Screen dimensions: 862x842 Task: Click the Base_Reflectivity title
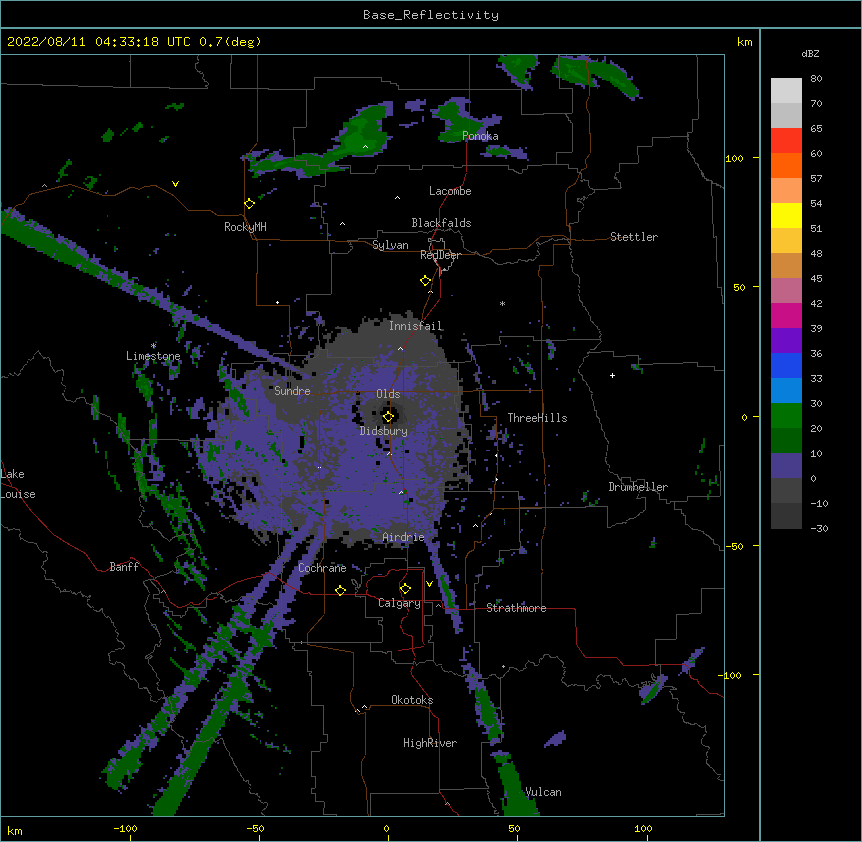click(431, 15)
